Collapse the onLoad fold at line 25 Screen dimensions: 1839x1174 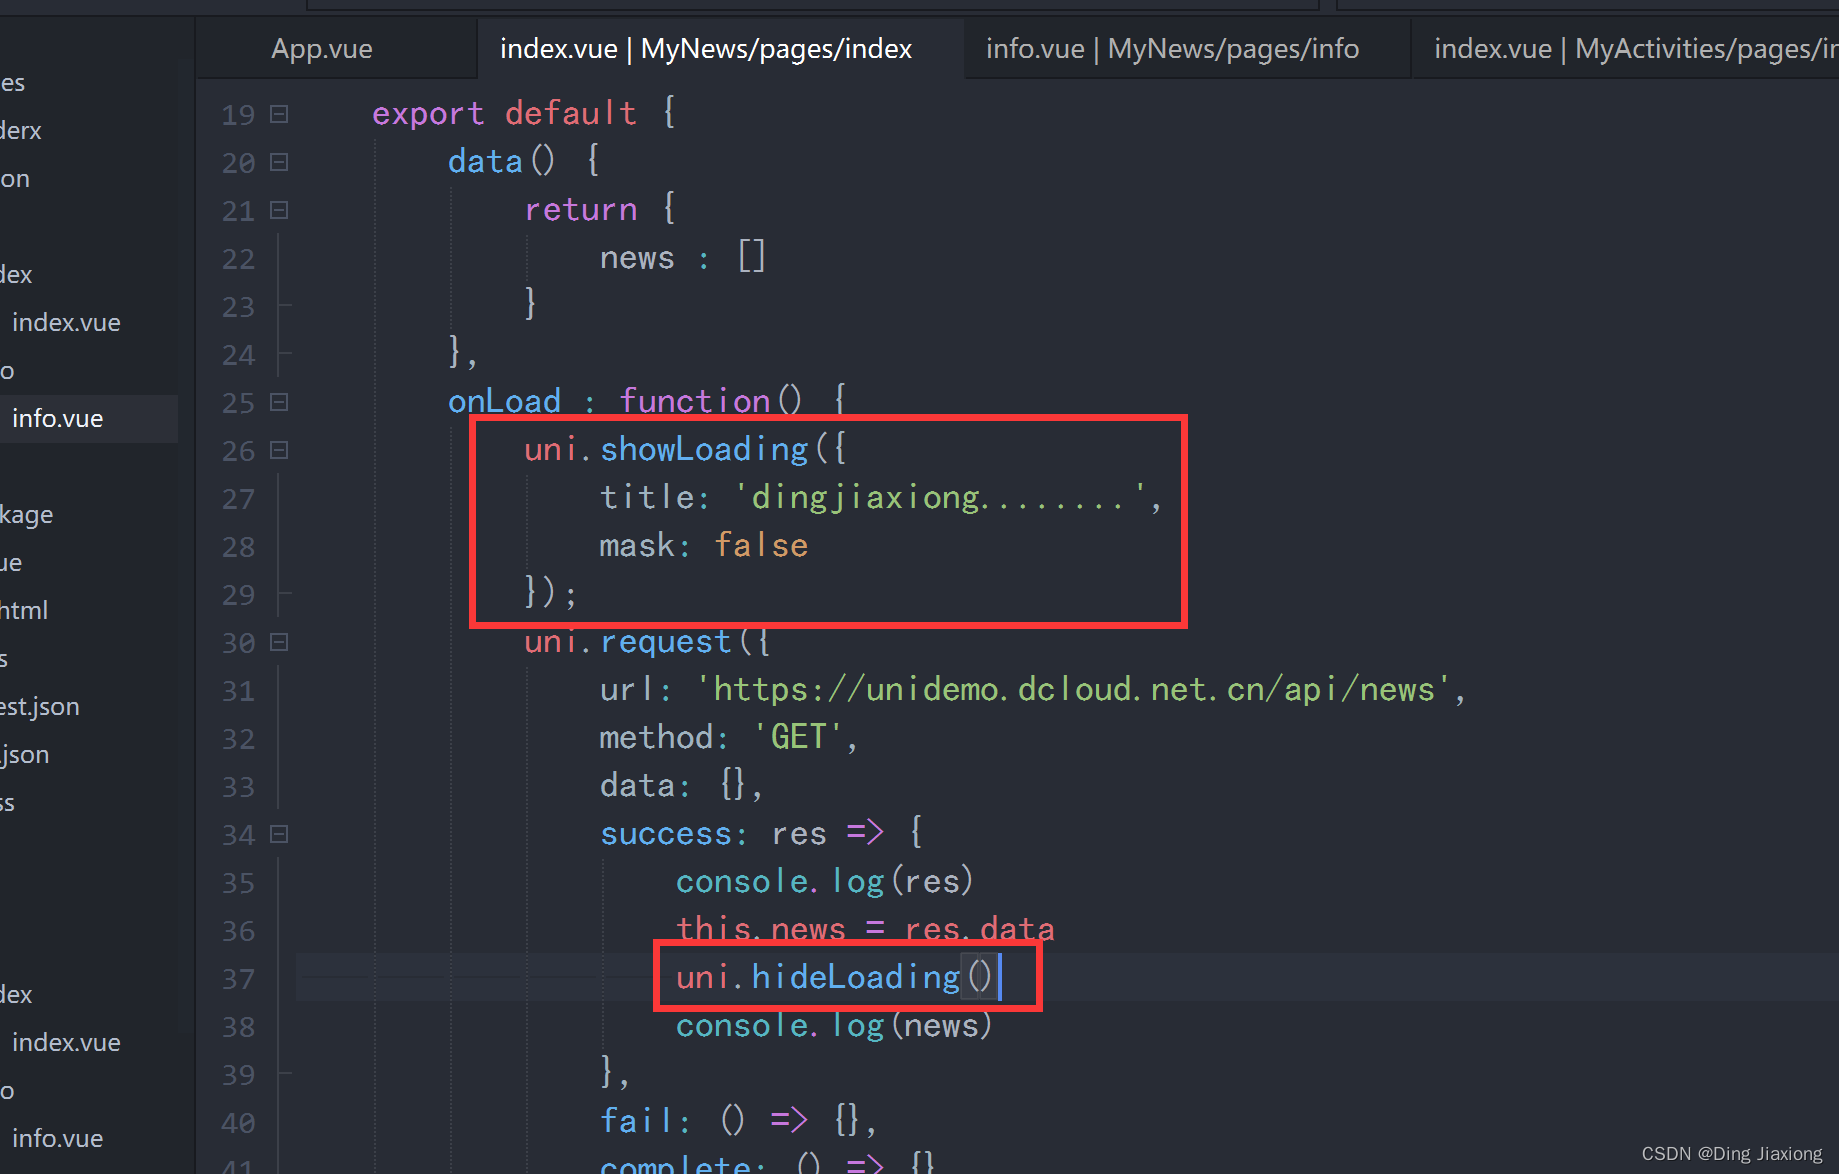[280, 402]
